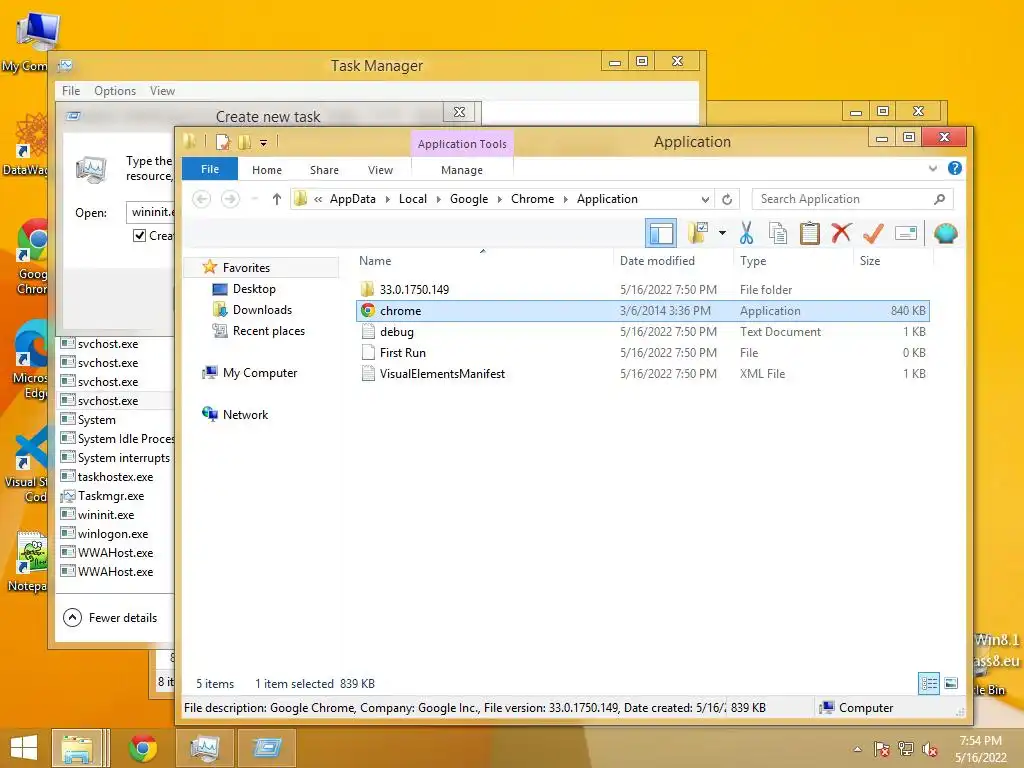The width and height of the screenshot is (1024, 768).
Task: Switch to Details view icon in status bar
Action: tap(929, 684)
